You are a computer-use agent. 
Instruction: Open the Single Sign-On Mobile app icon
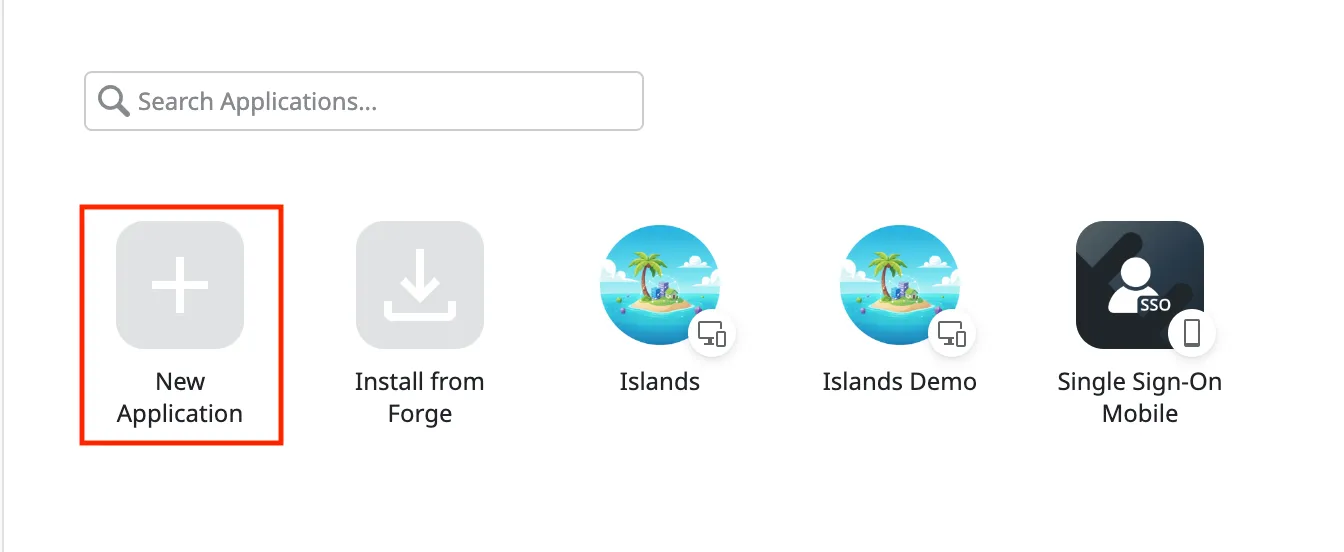pyautogui.click(x=1140, y=285)
